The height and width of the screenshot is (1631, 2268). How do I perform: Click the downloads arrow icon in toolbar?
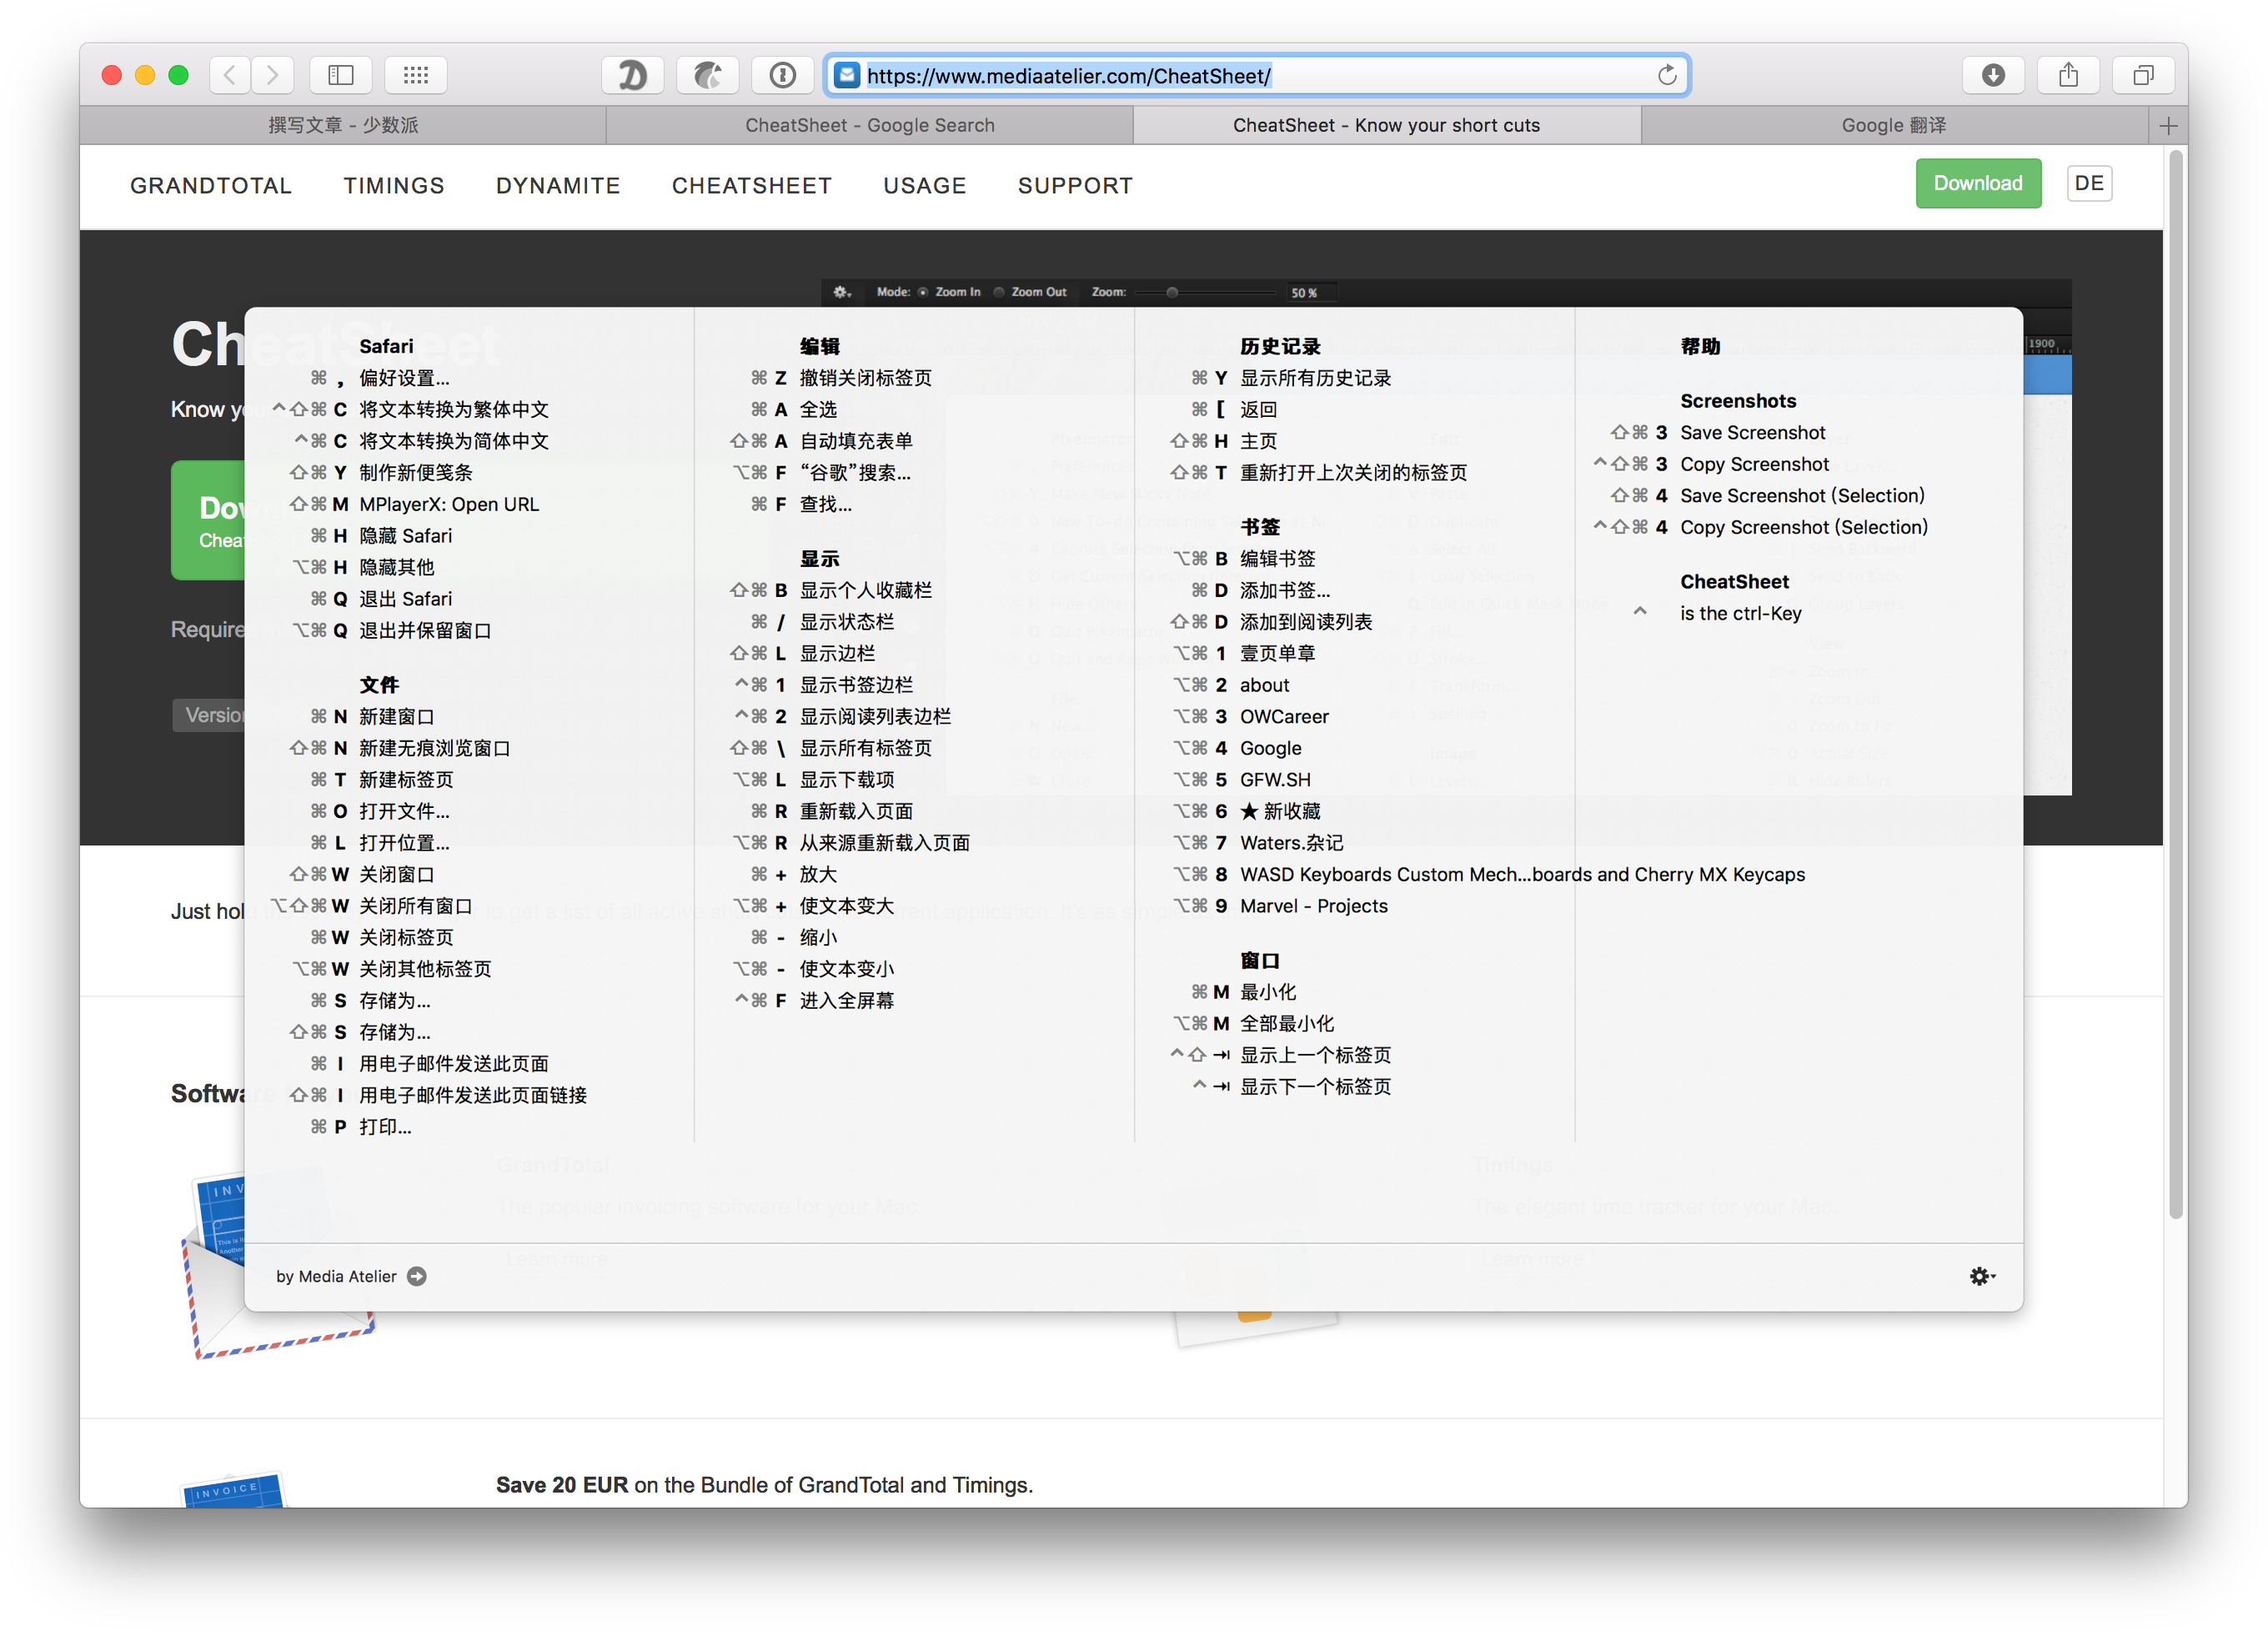1991,76
